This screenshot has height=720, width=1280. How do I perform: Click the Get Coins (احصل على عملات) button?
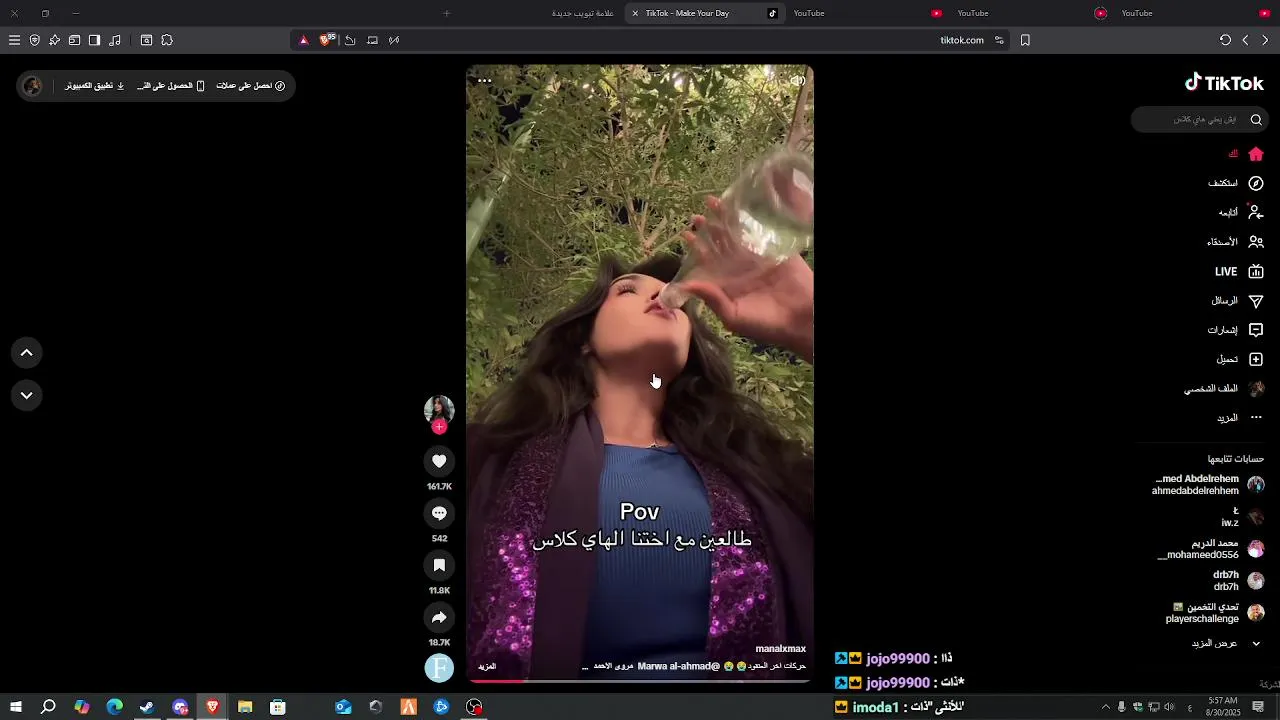click(251, 86)
